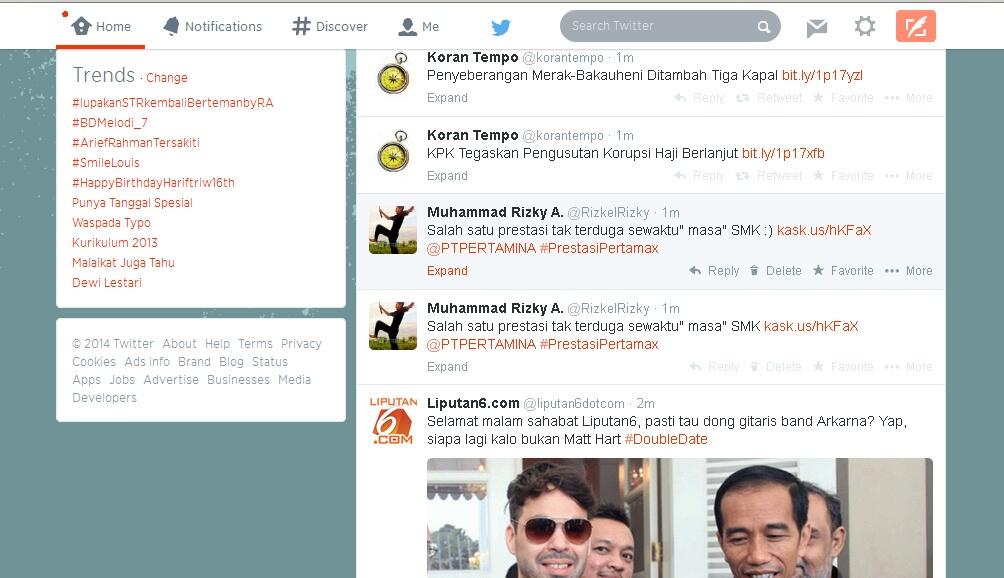The width and height of the screenshot is (1004, 578).
Task: Favorite Muhammad Rizky's highlighted tweet
Action: point(843,271)
